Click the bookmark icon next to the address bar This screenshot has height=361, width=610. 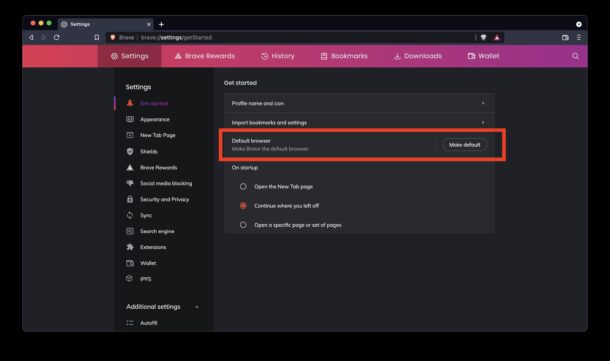coord(96,37)
